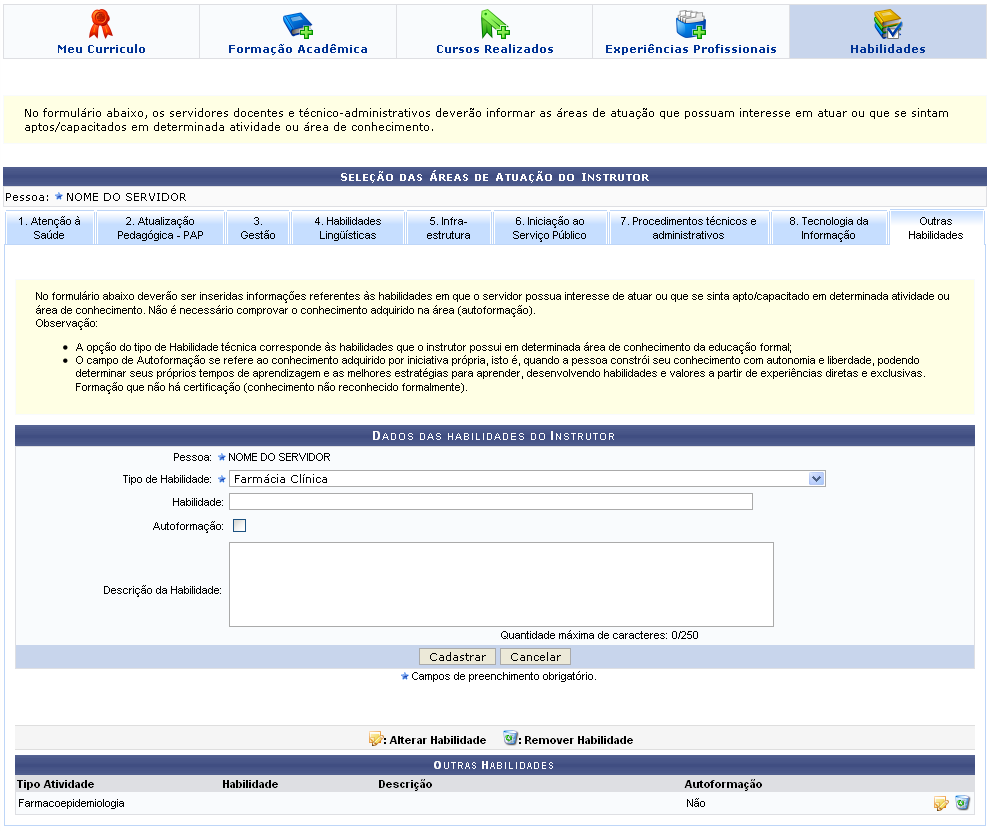Image resolution: width=989 pixels, height=831 pixels.
Task: Click the Descrição column header
Action: point(405,784)
